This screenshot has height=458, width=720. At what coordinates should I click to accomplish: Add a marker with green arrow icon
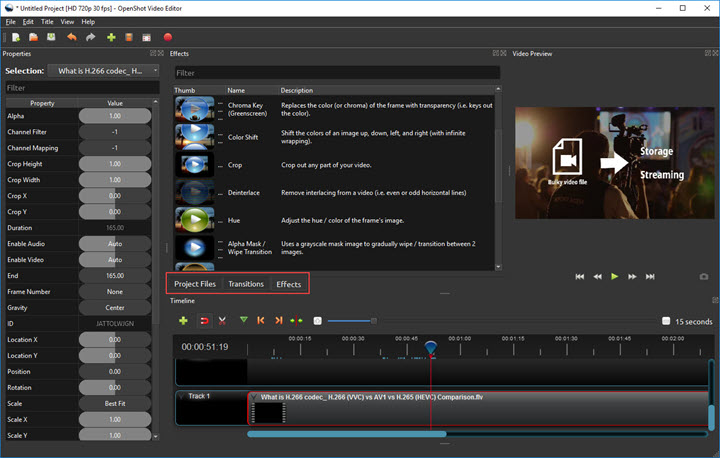click(x=243, y=321)
